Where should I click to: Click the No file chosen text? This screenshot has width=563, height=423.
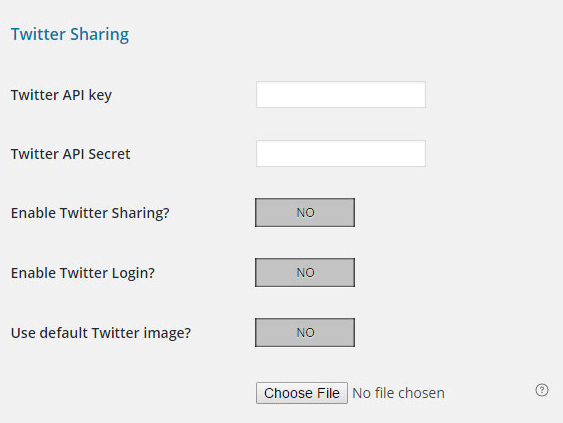(399, 393)
